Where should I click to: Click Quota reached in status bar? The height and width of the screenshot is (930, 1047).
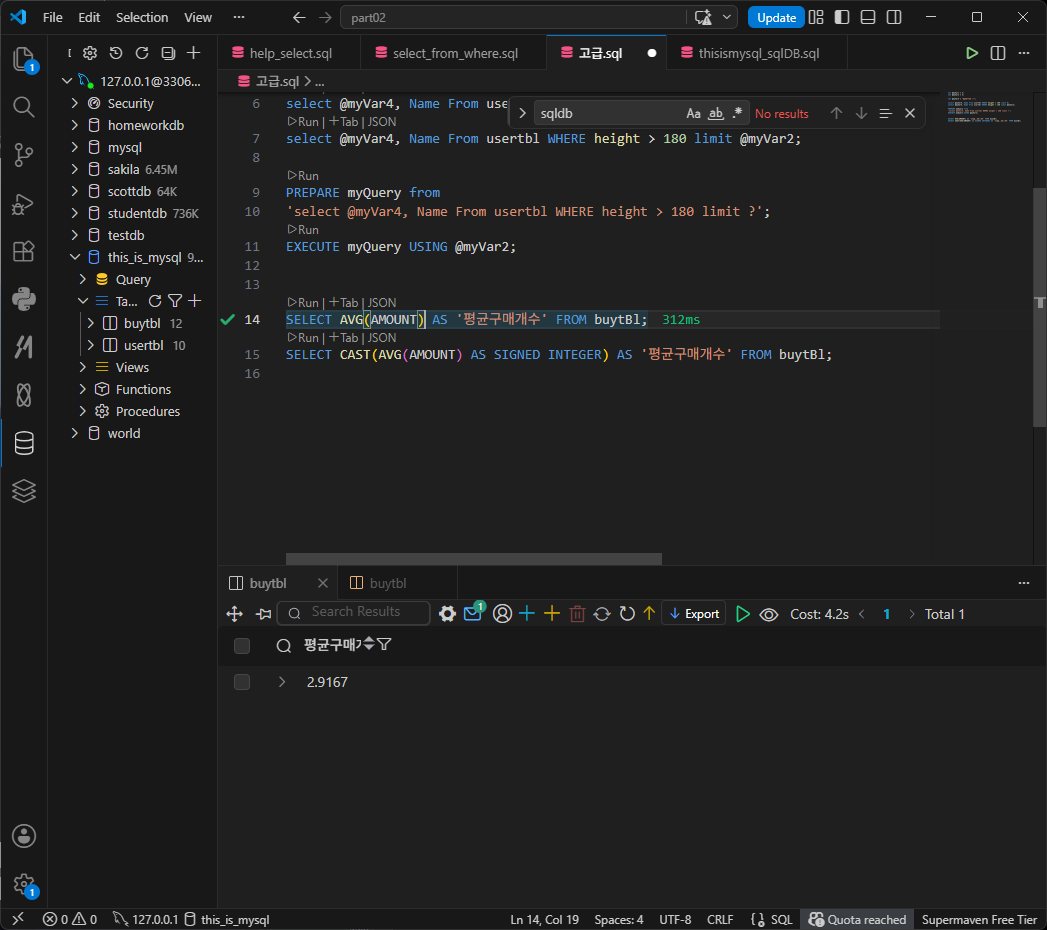[857, 919]
